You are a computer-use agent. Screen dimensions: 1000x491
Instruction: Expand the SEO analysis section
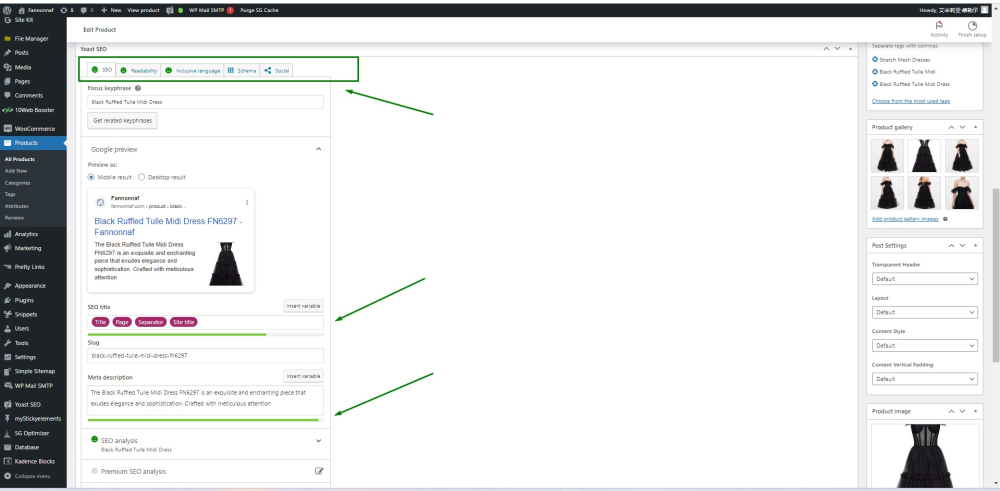(318, 440)
